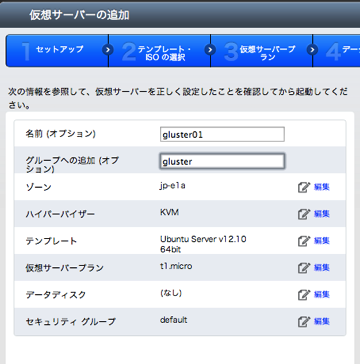Click the 編集 link for ハイパーバイザー
360x364 pixels.
tap(322, 214)
